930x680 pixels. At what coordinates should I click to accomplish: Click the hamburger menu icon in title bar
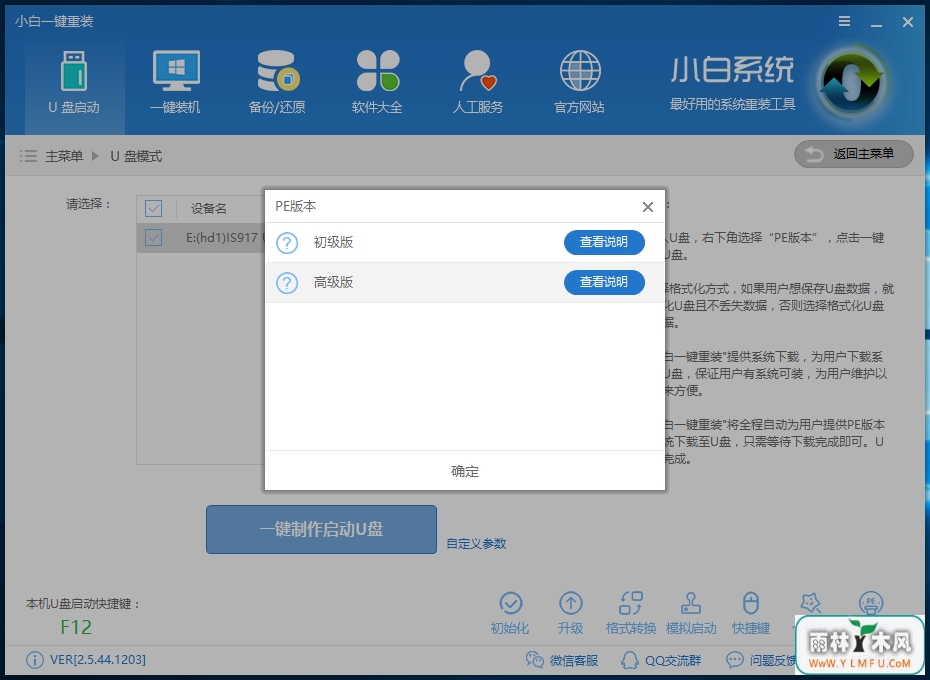(x=845, y=21)
